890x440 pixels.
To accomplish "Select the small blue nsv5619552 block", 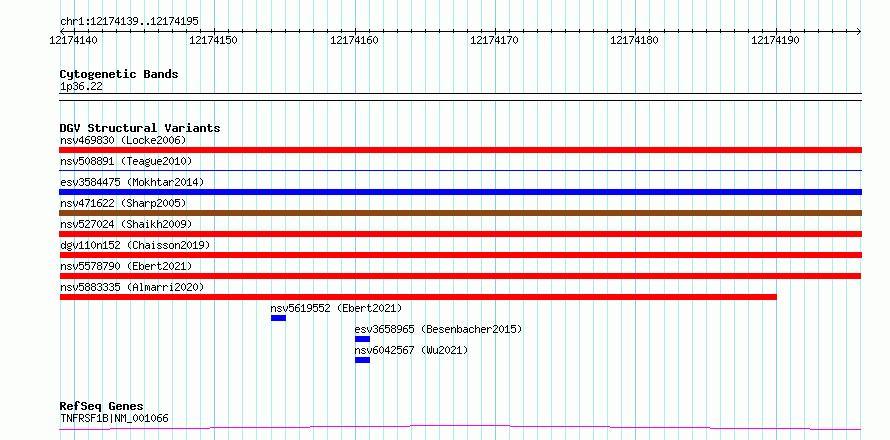I will pyautogui.click(x=278, y=318).
